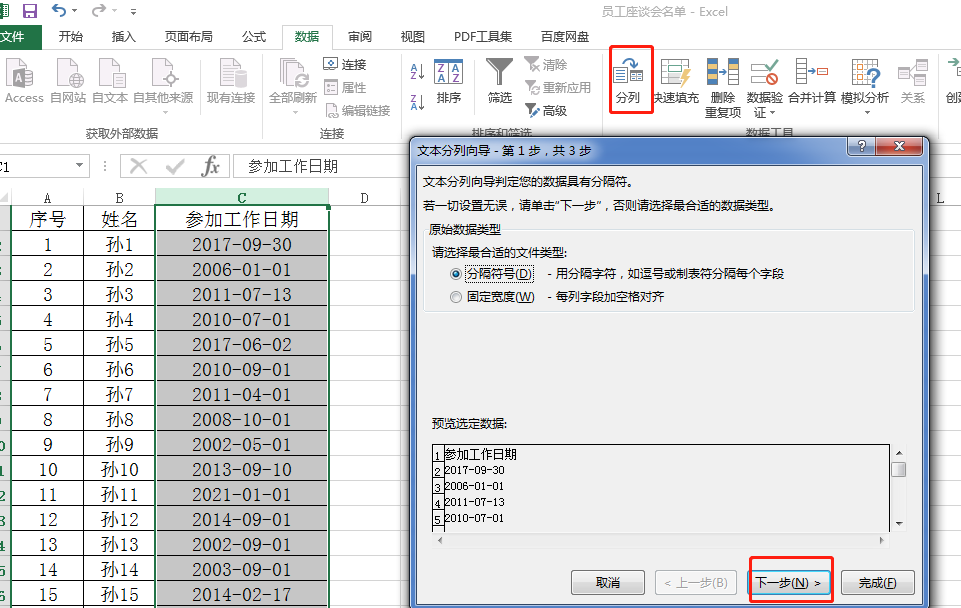The height and width of the screenshot is (608, 961).
Task: Click the 取消 (Cancel) button
Action: click(x=607, y=582)
